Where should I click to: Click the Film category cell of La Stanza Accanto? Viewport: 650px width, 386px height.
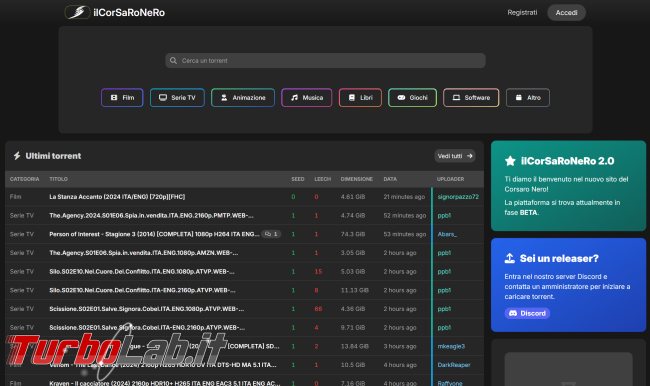[15, 197]
